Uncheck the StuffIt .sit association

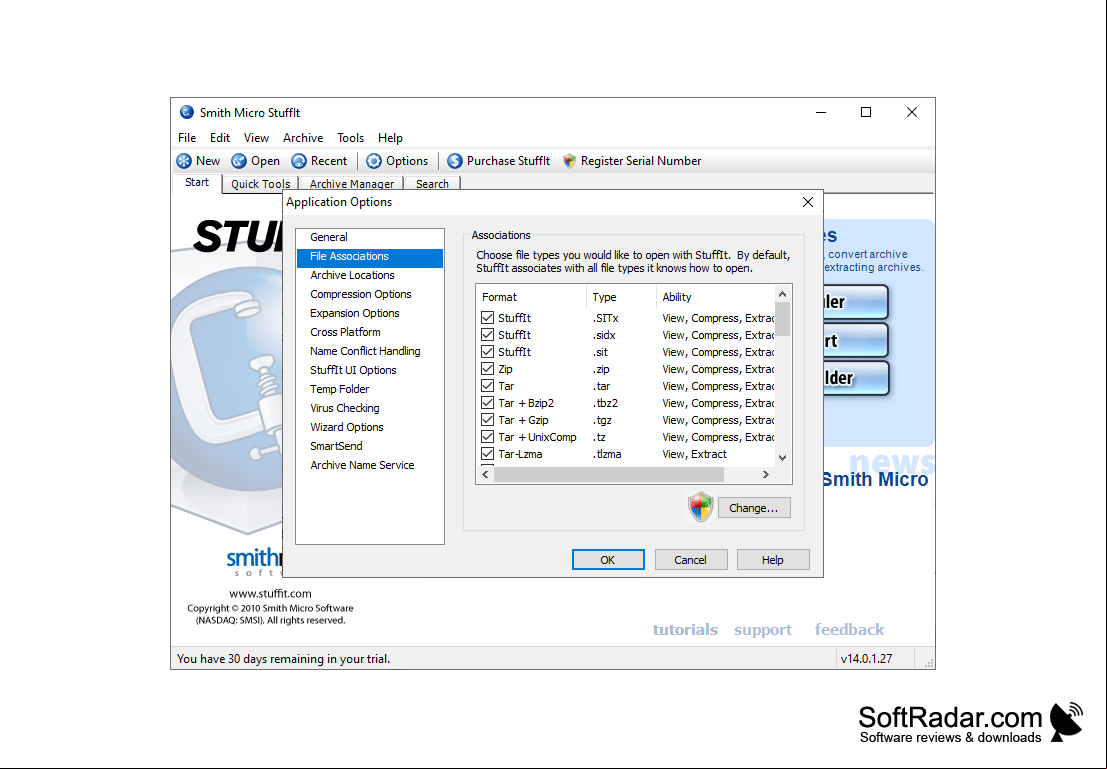(x=487, y=352)
